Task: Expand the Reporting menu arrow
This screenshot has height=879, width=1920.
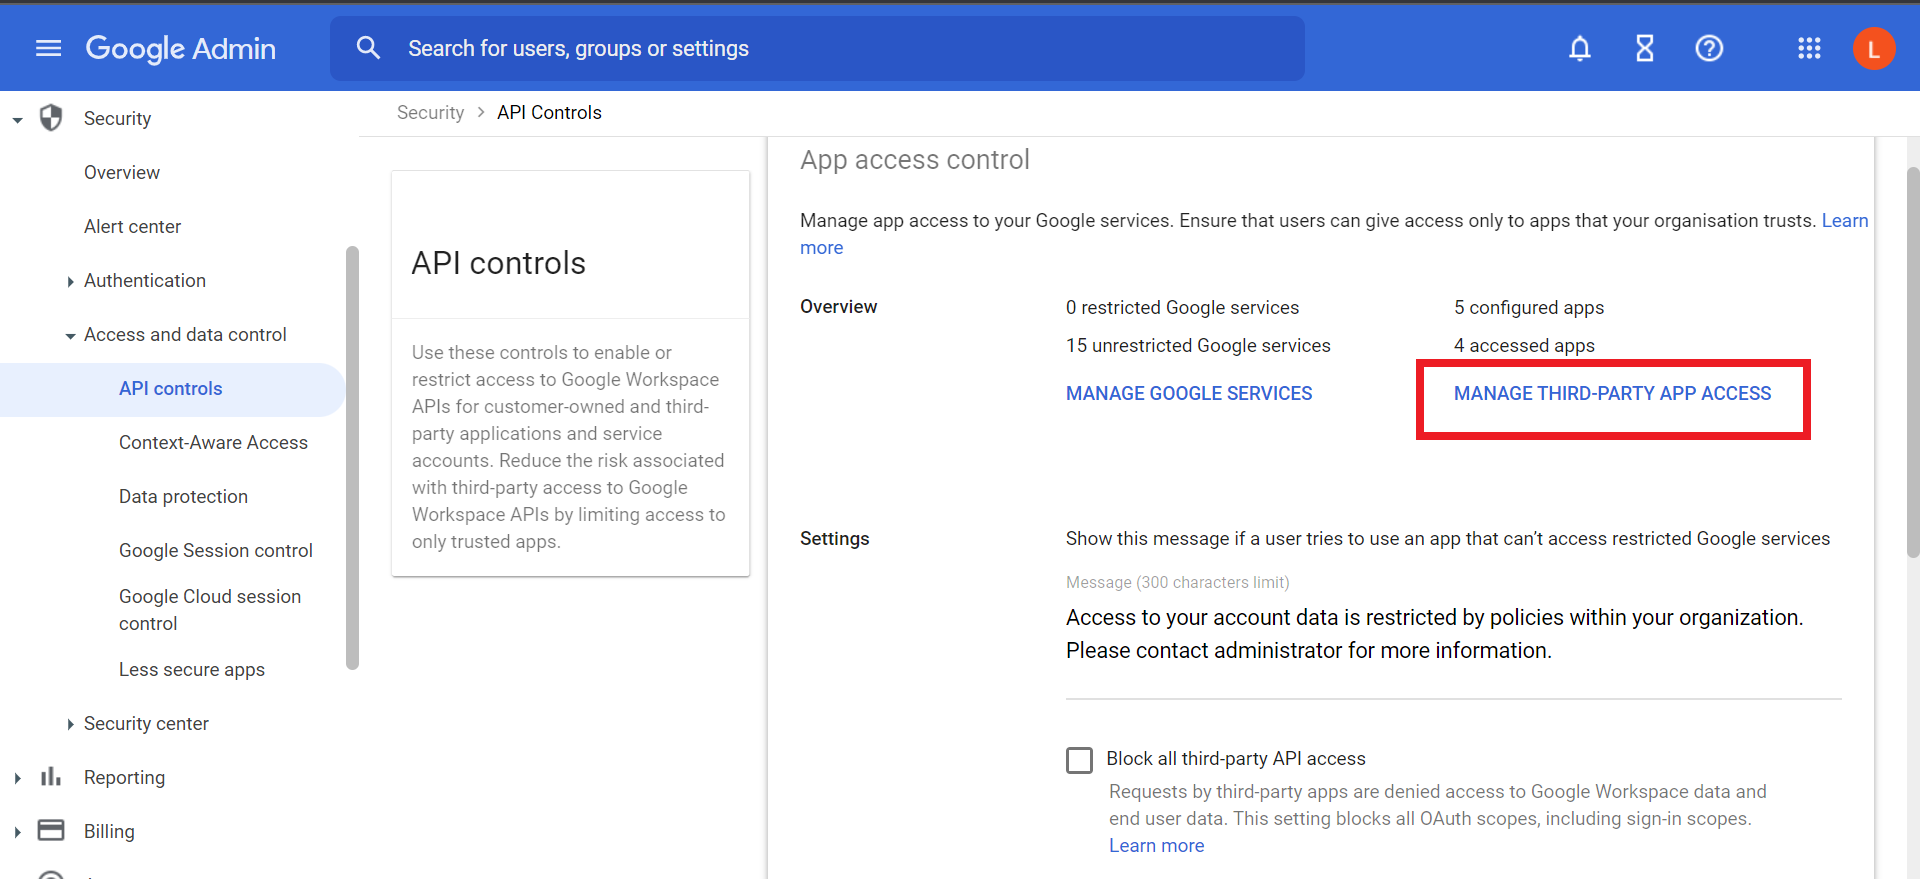Action: (x=17, y=778)
